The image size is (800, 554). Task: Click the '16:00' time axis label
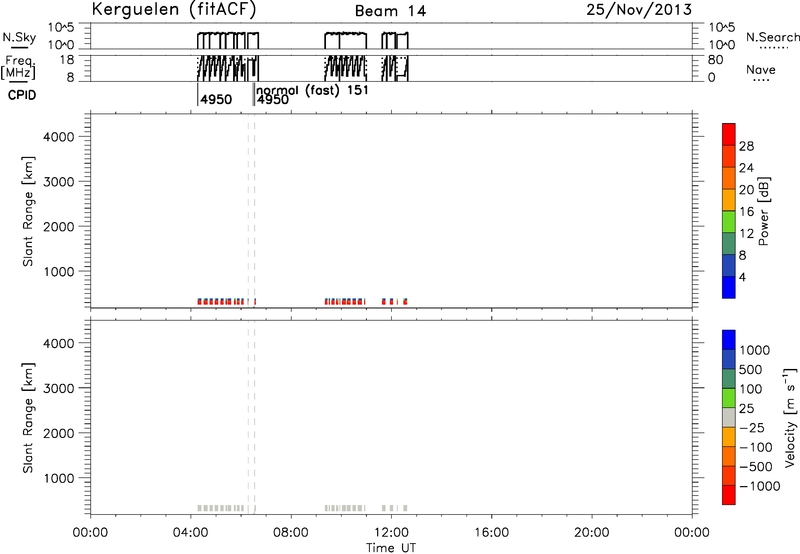click(x=491, y=533)
